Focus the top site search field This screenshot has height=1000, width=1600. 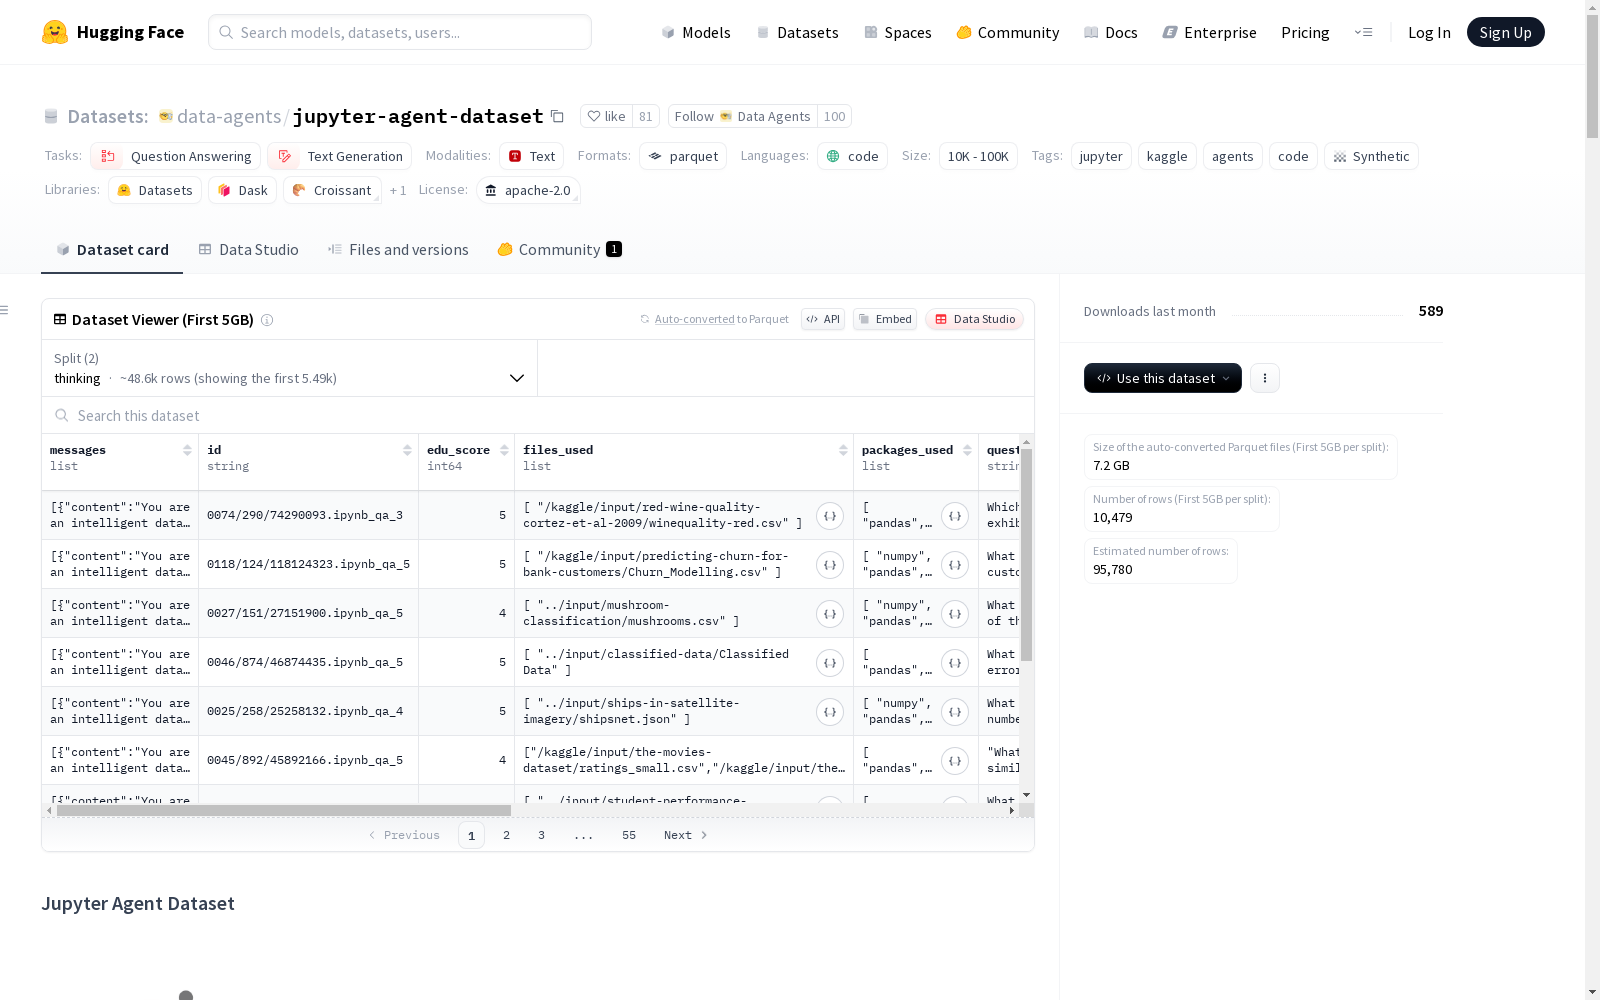tap(400, 32)
